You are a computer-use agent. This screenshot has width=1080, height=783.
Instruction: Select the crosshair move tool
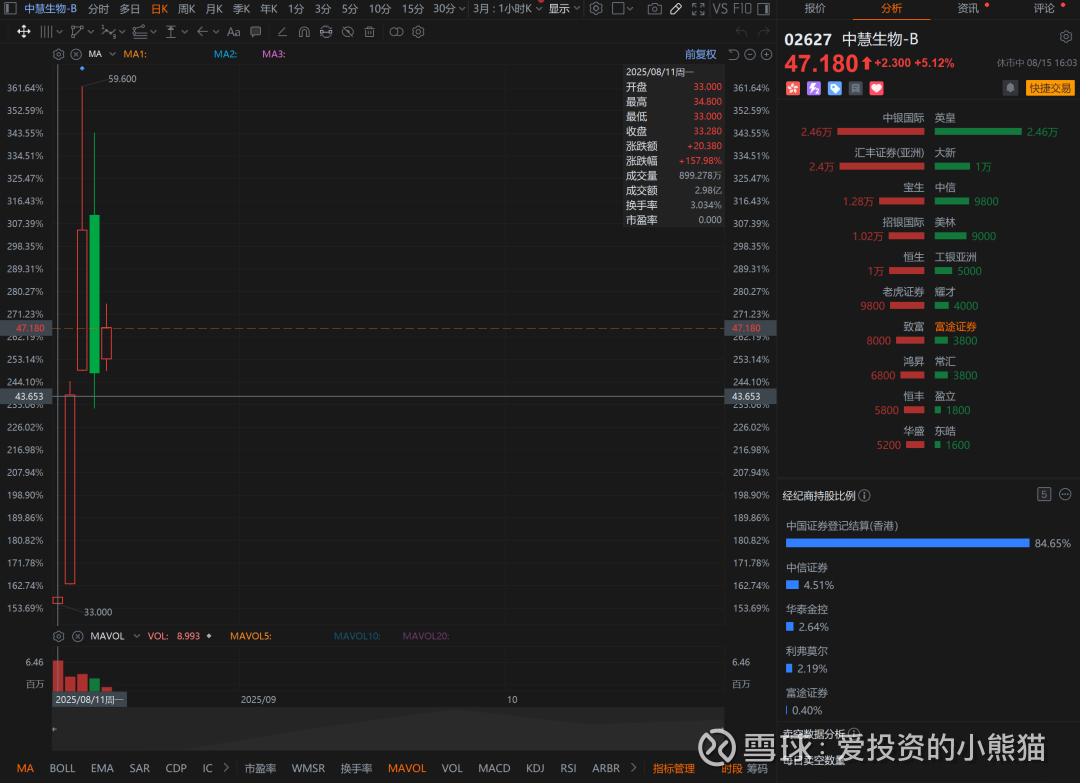pyautogui.click(x=23, y=32)
